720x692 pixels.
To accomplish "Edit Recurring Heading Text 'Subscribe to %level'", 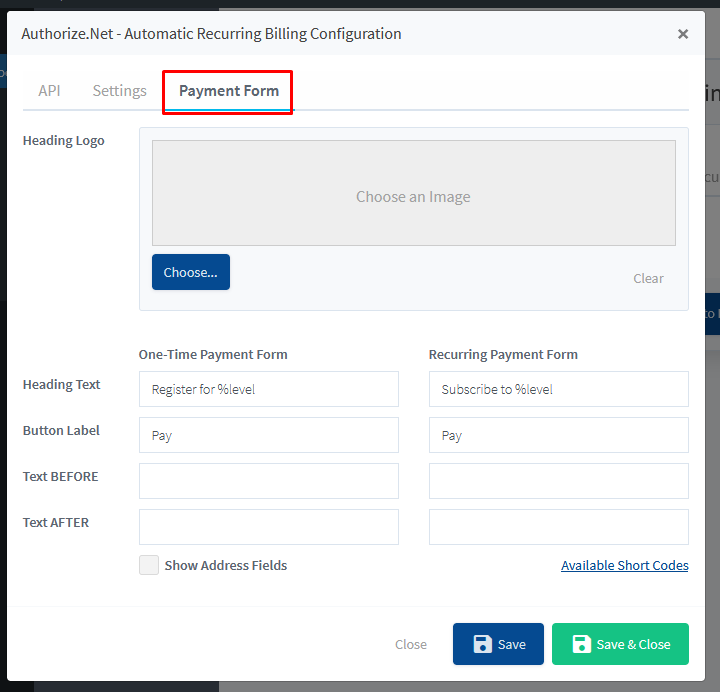I will tap(559, 389).
